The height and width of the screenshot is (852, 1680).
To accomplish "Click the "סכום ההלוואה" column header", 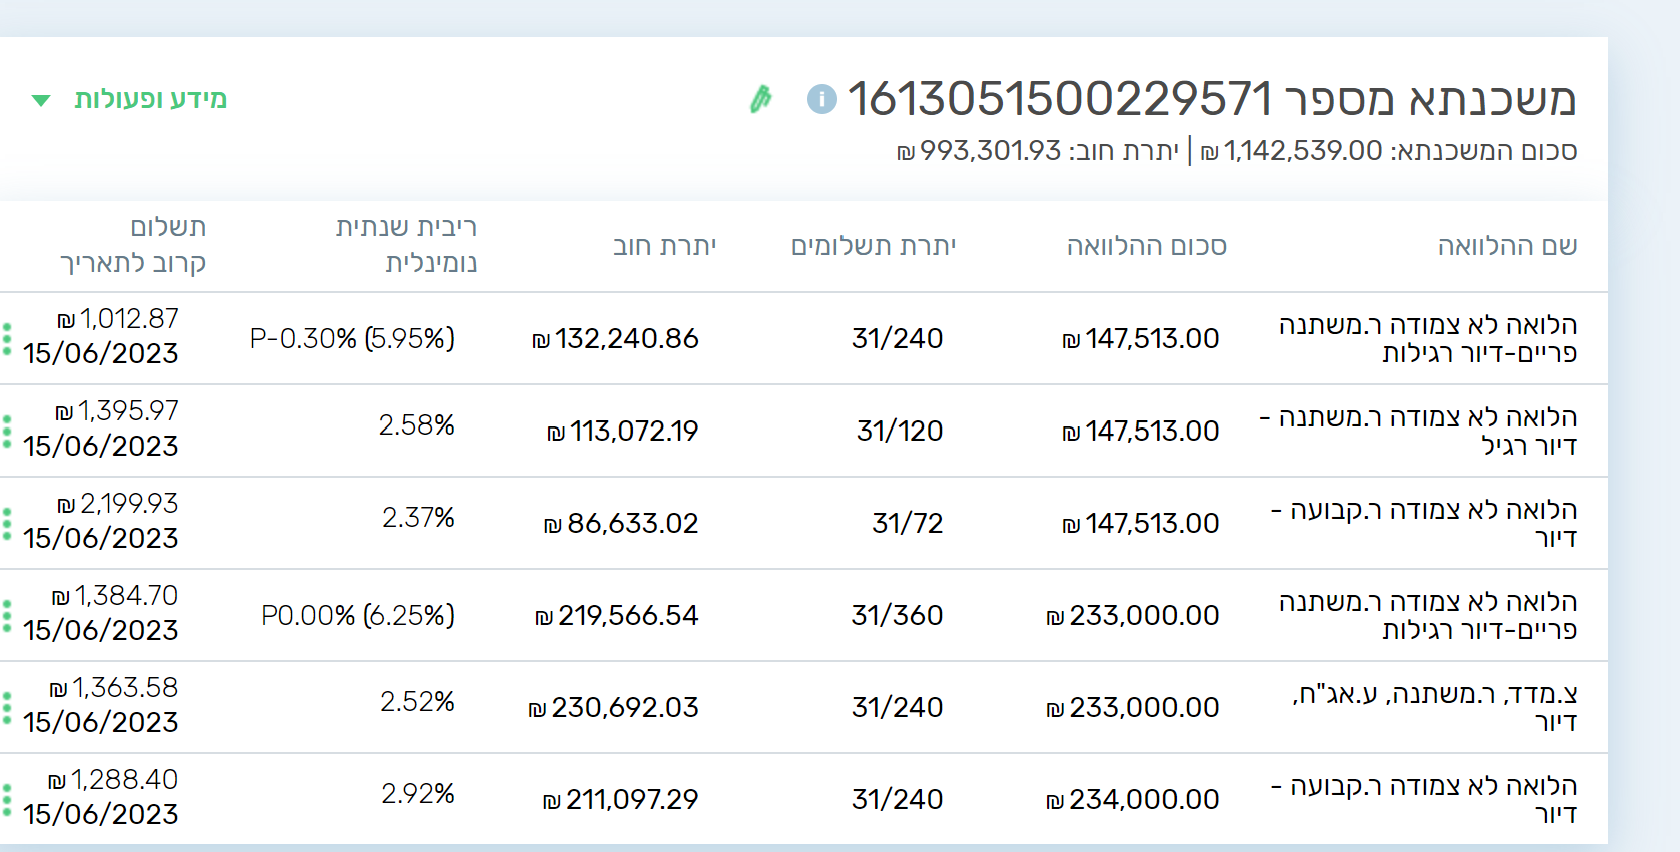I will (x=1146, y=246).
